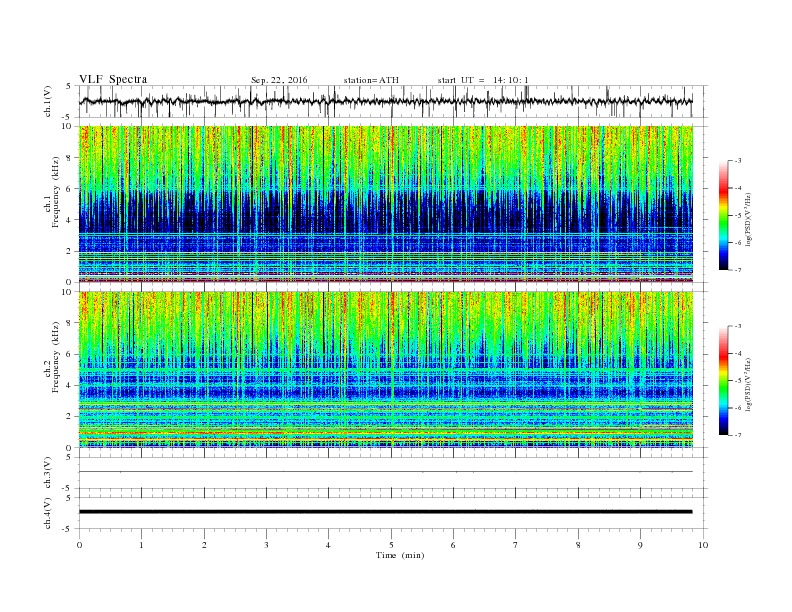Select the "ch.4(V)" axis label
Image resolution: width=792 pixels, height=612 pixels.
48,513
